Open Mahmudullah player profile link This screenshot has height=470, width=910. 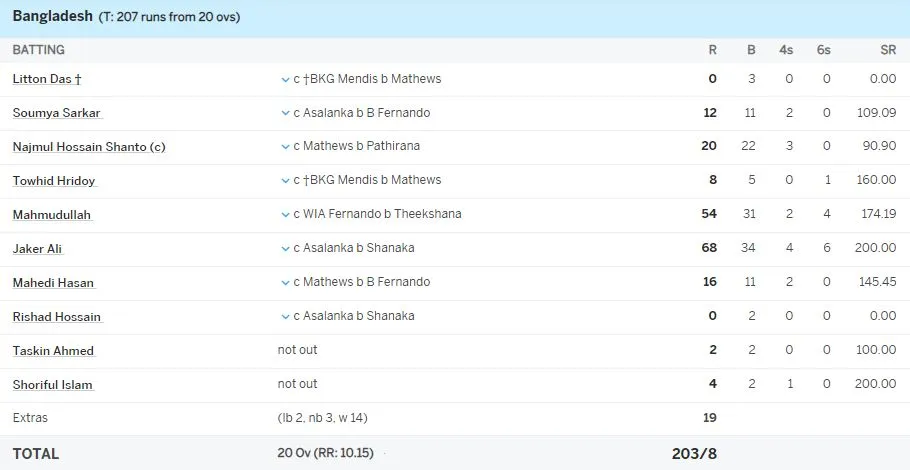pyautogui.click(x=52, y=215)
